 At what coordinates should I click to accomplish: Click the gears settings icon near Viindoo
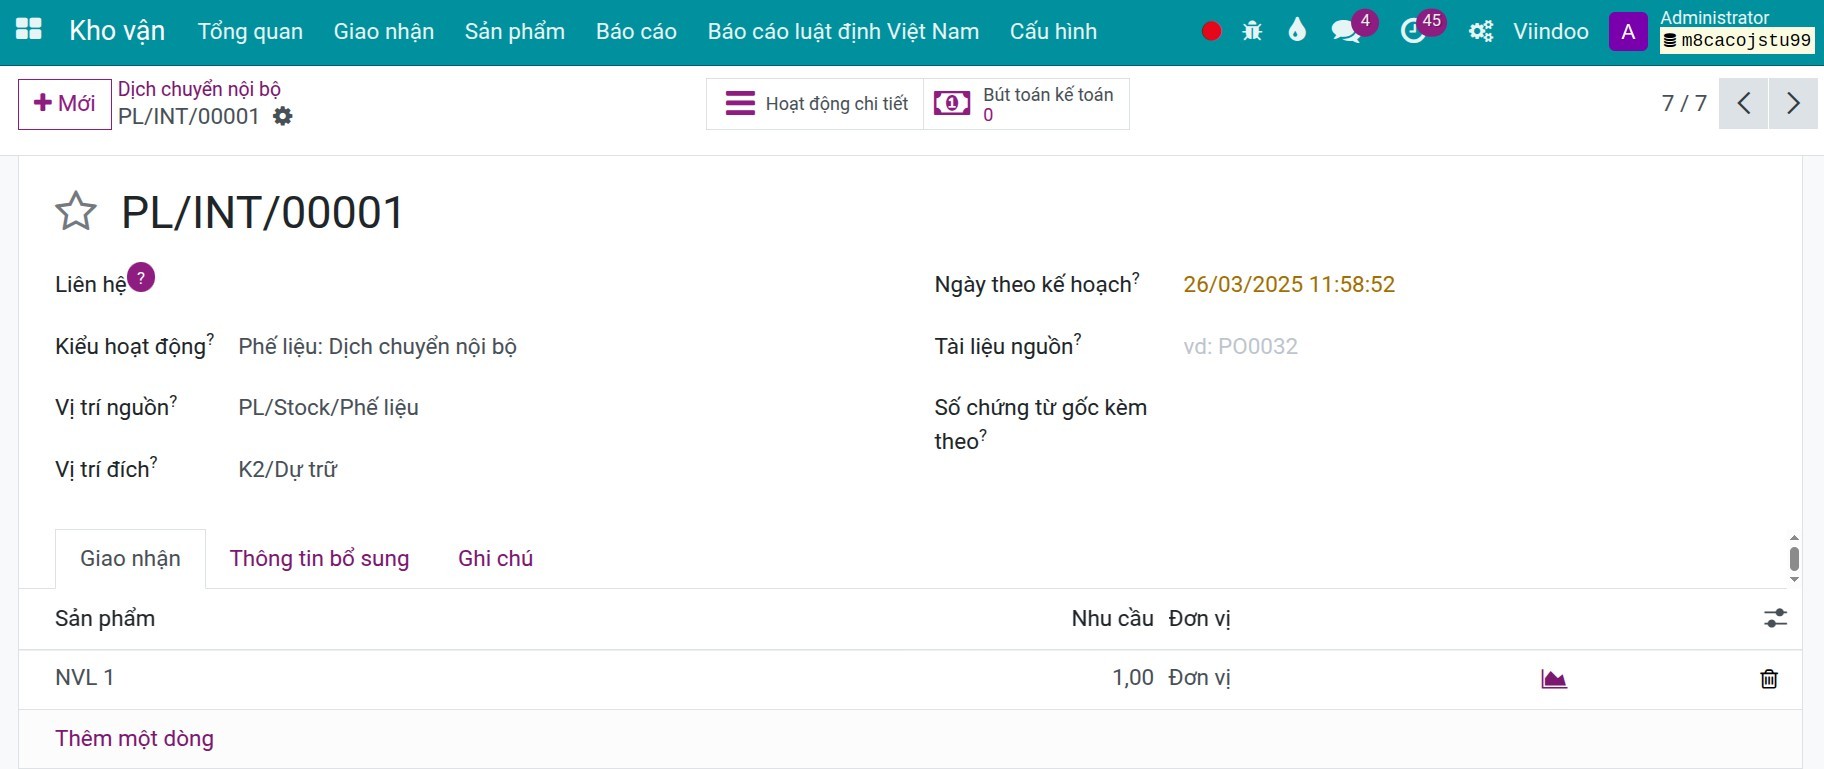point(1481,32)
